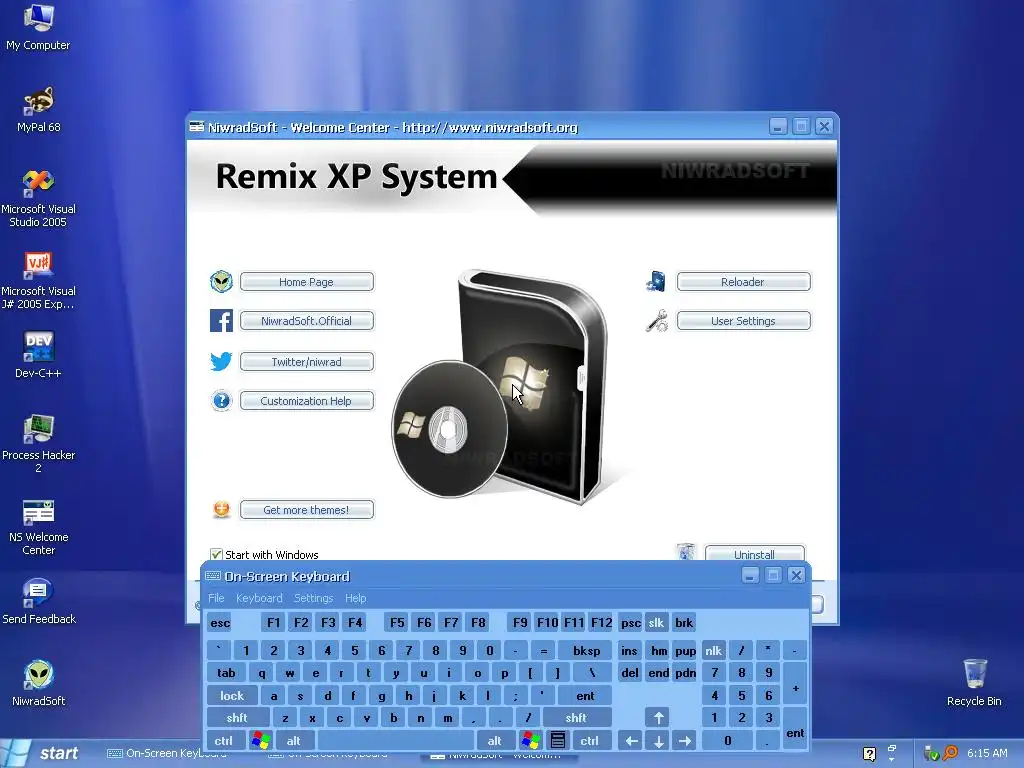Launch MyPal 68 browser icon
Screen dimensions: 1024x768
[x=39, y=109]
